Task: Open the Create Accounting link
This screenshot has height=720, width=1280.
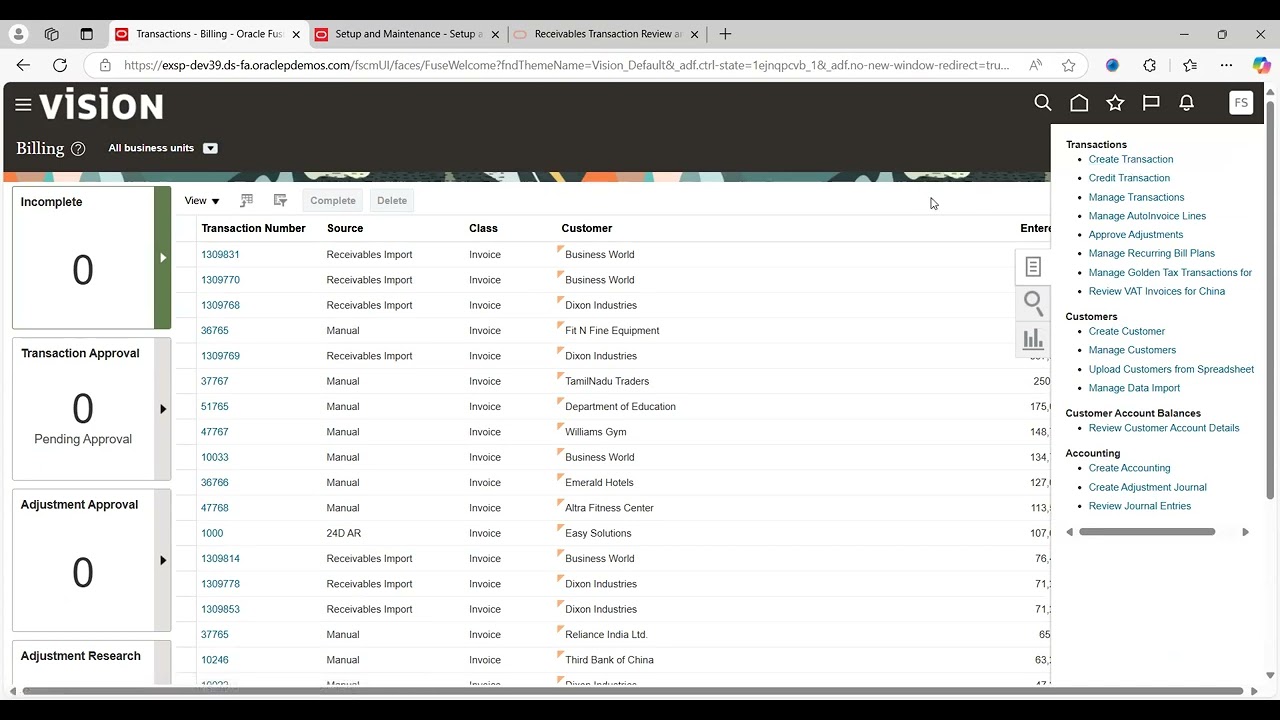Action: coord(1129,468)
